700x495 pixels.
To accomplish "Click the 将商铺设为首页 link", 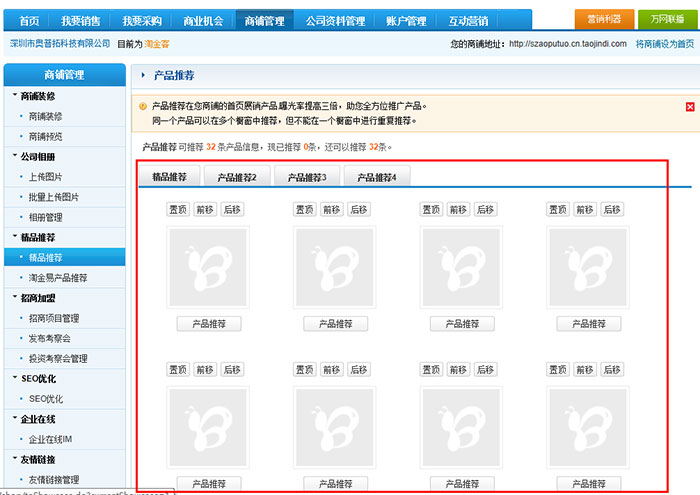I will (x=664, y=44).
